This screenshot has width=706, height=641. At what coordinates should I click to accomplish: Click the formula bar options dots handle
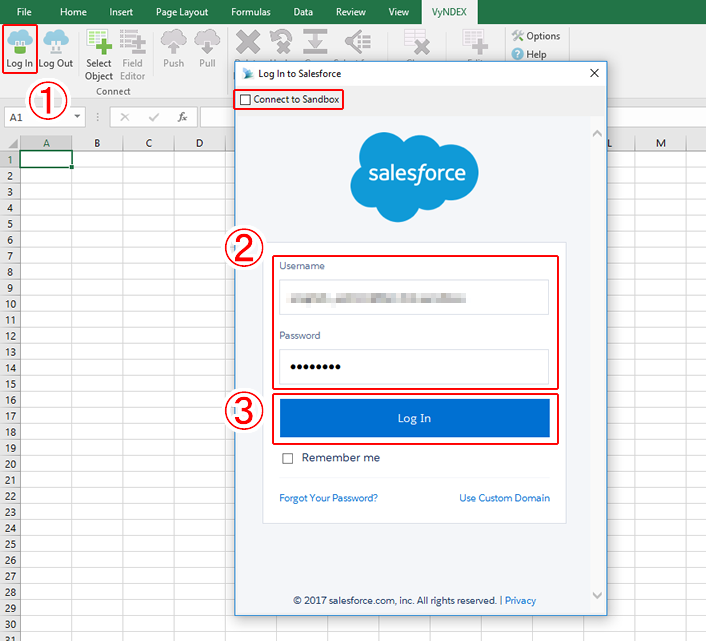tap(98, 117)
